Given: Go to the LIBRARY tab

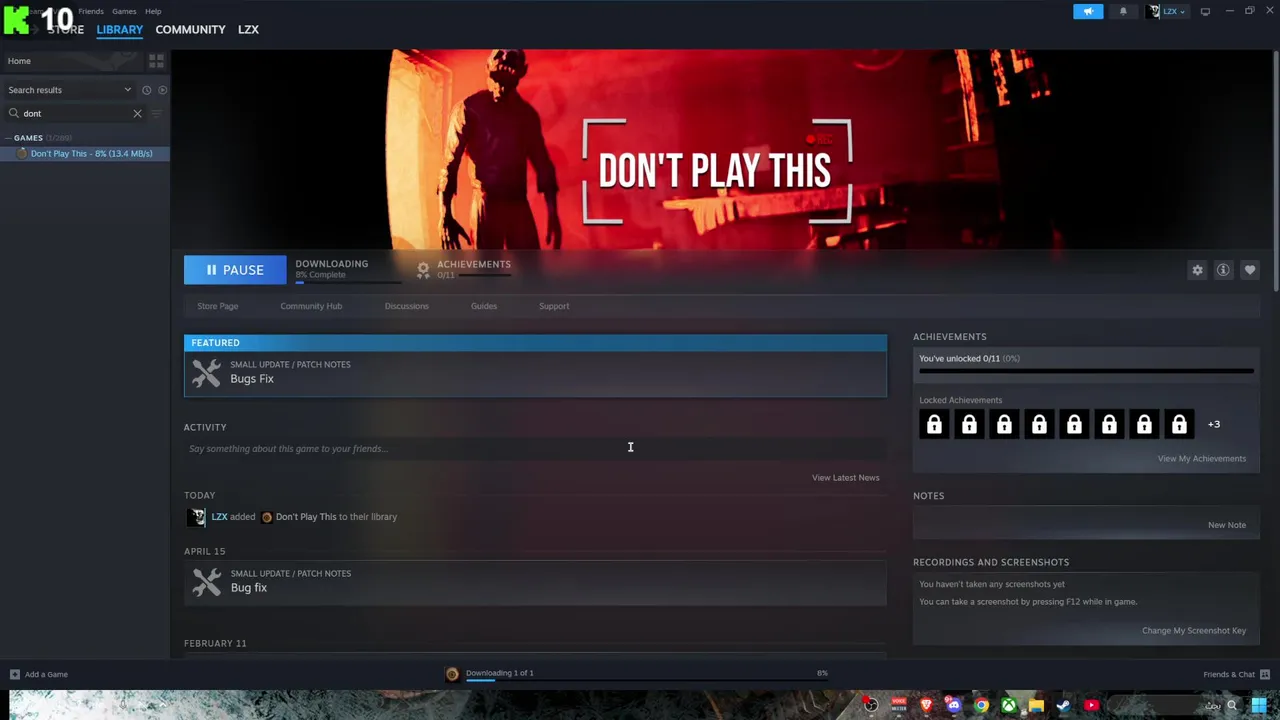Looking at the screenshot, I should (x=120, y=30).
